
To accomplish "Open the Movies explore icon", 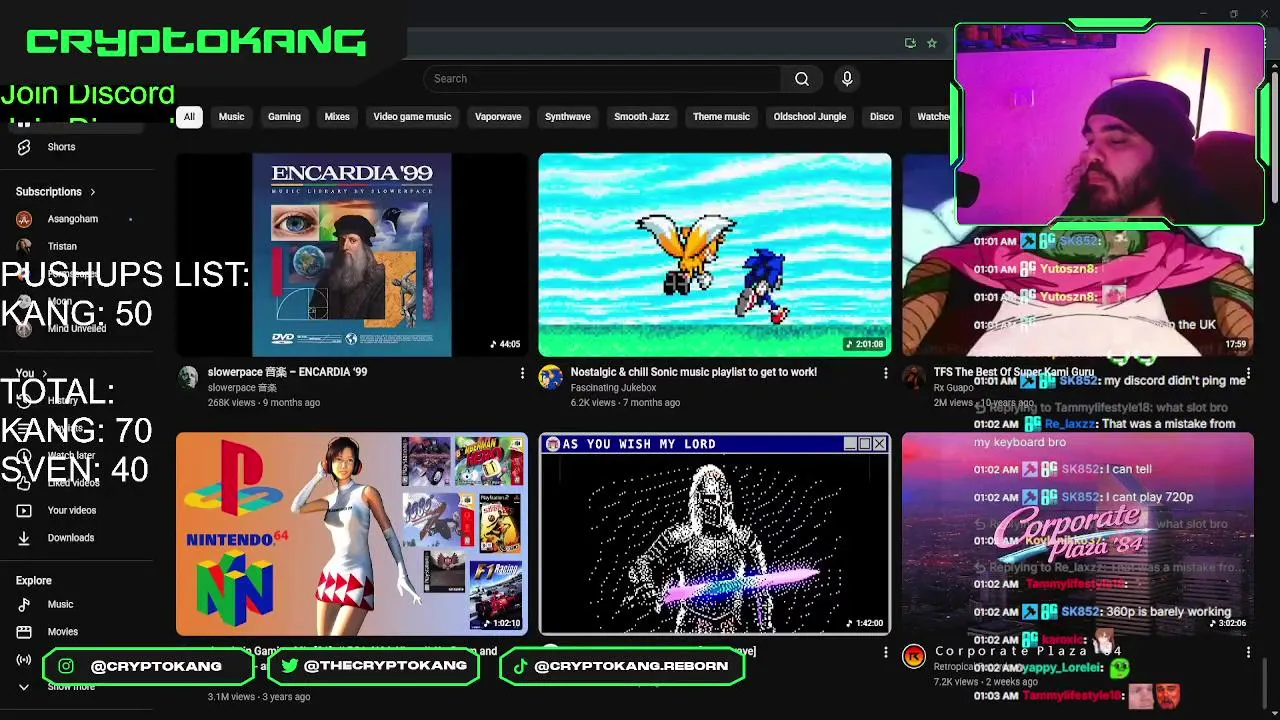I will point(24,632).
